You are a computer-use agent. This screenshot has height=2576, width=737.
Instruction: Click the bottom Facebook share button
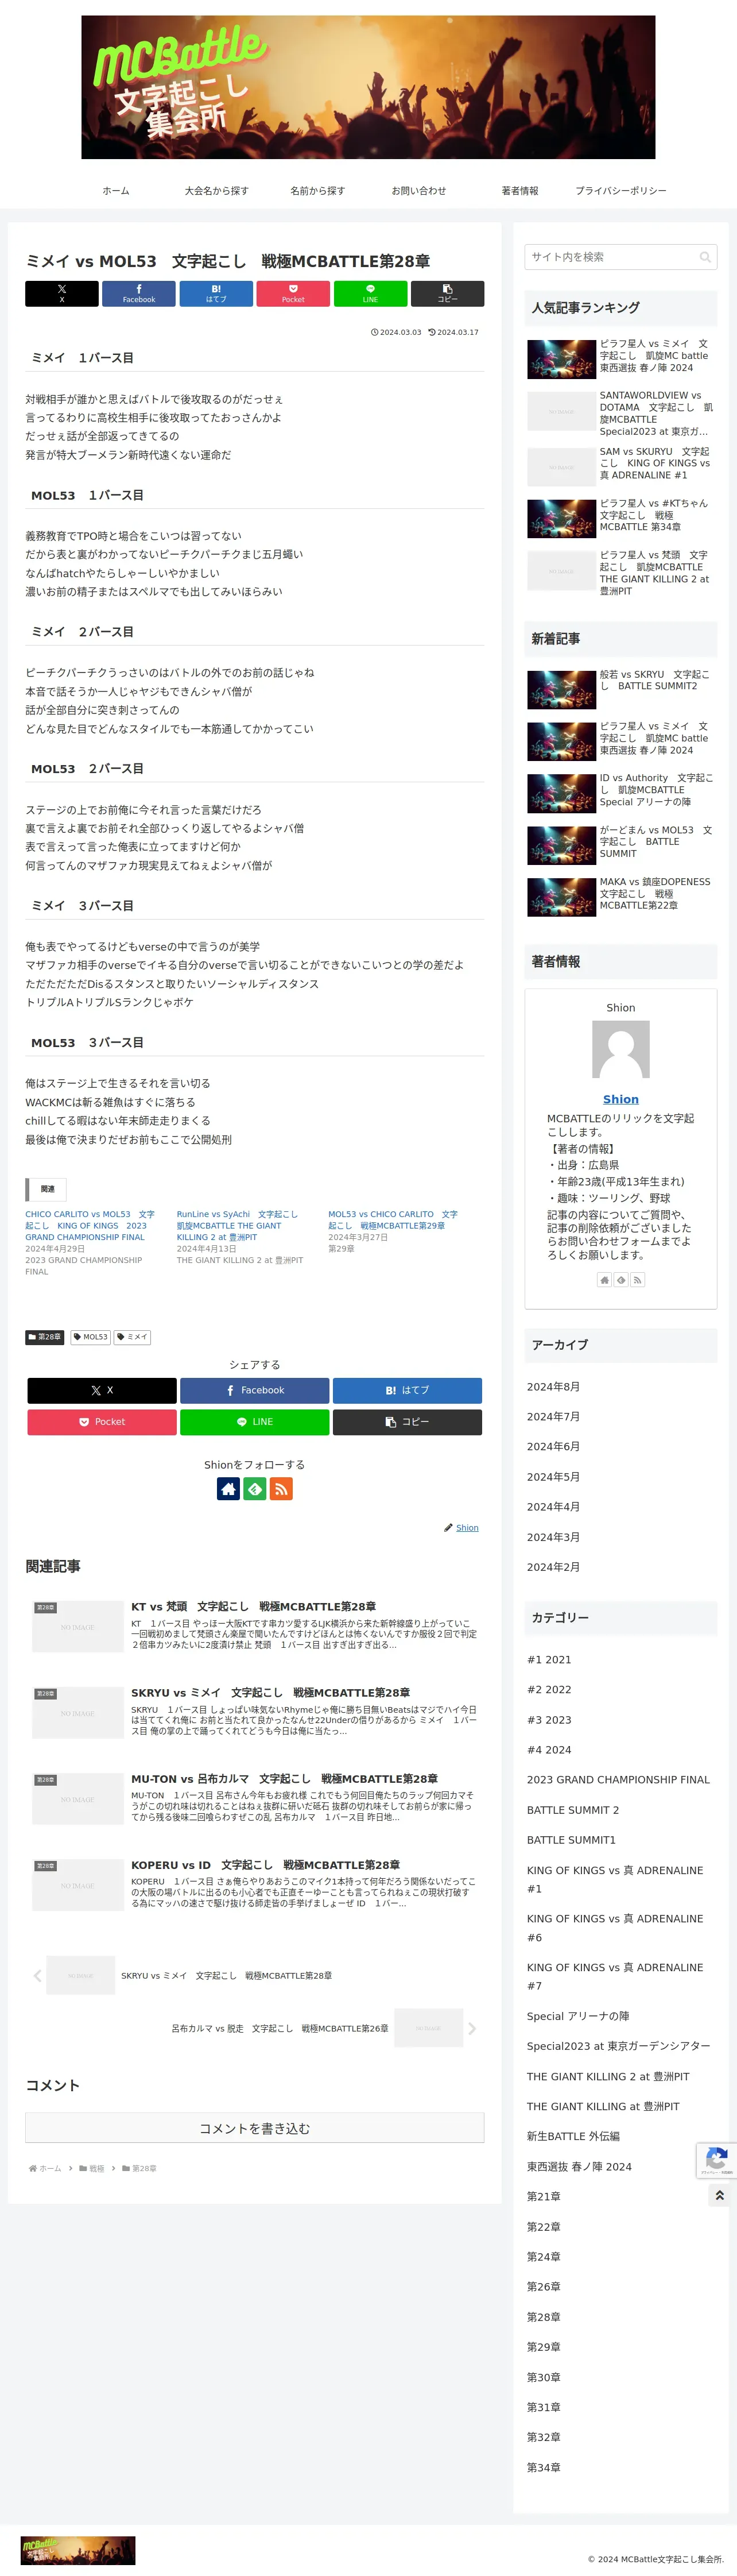point(255,1390)
